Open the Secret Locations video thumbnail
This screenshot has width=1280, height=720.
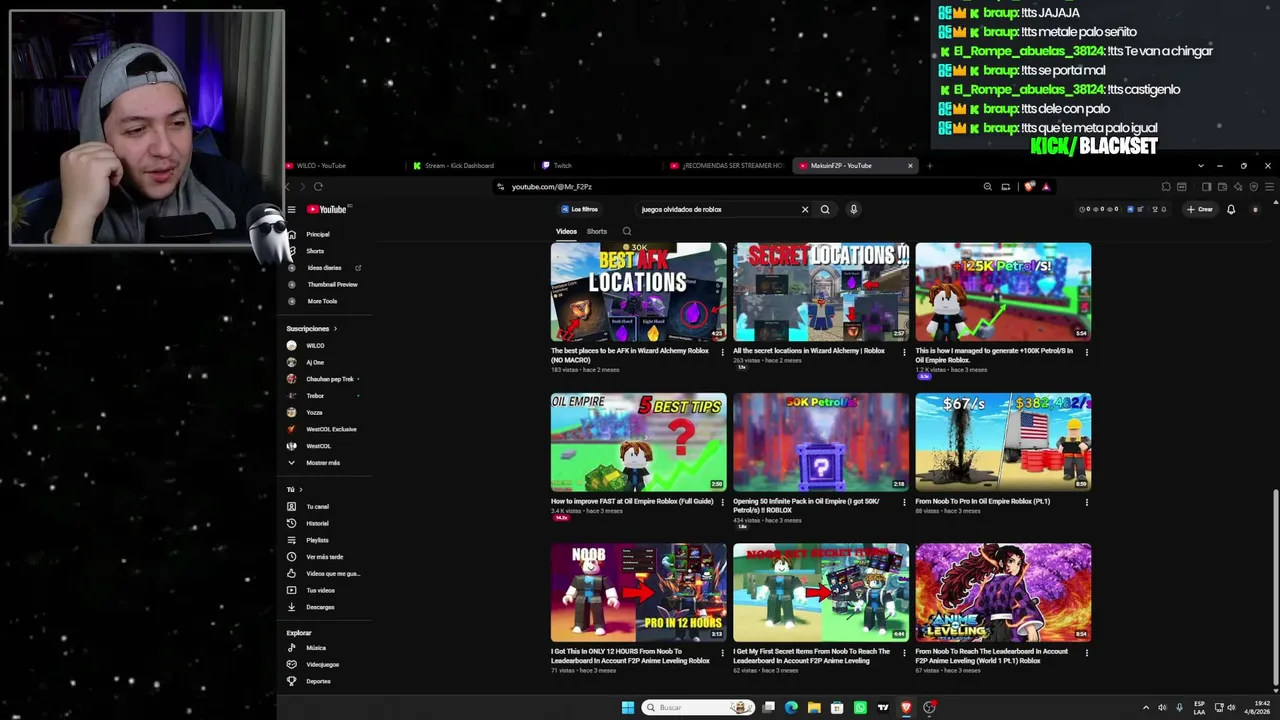(x=821, y=292)
